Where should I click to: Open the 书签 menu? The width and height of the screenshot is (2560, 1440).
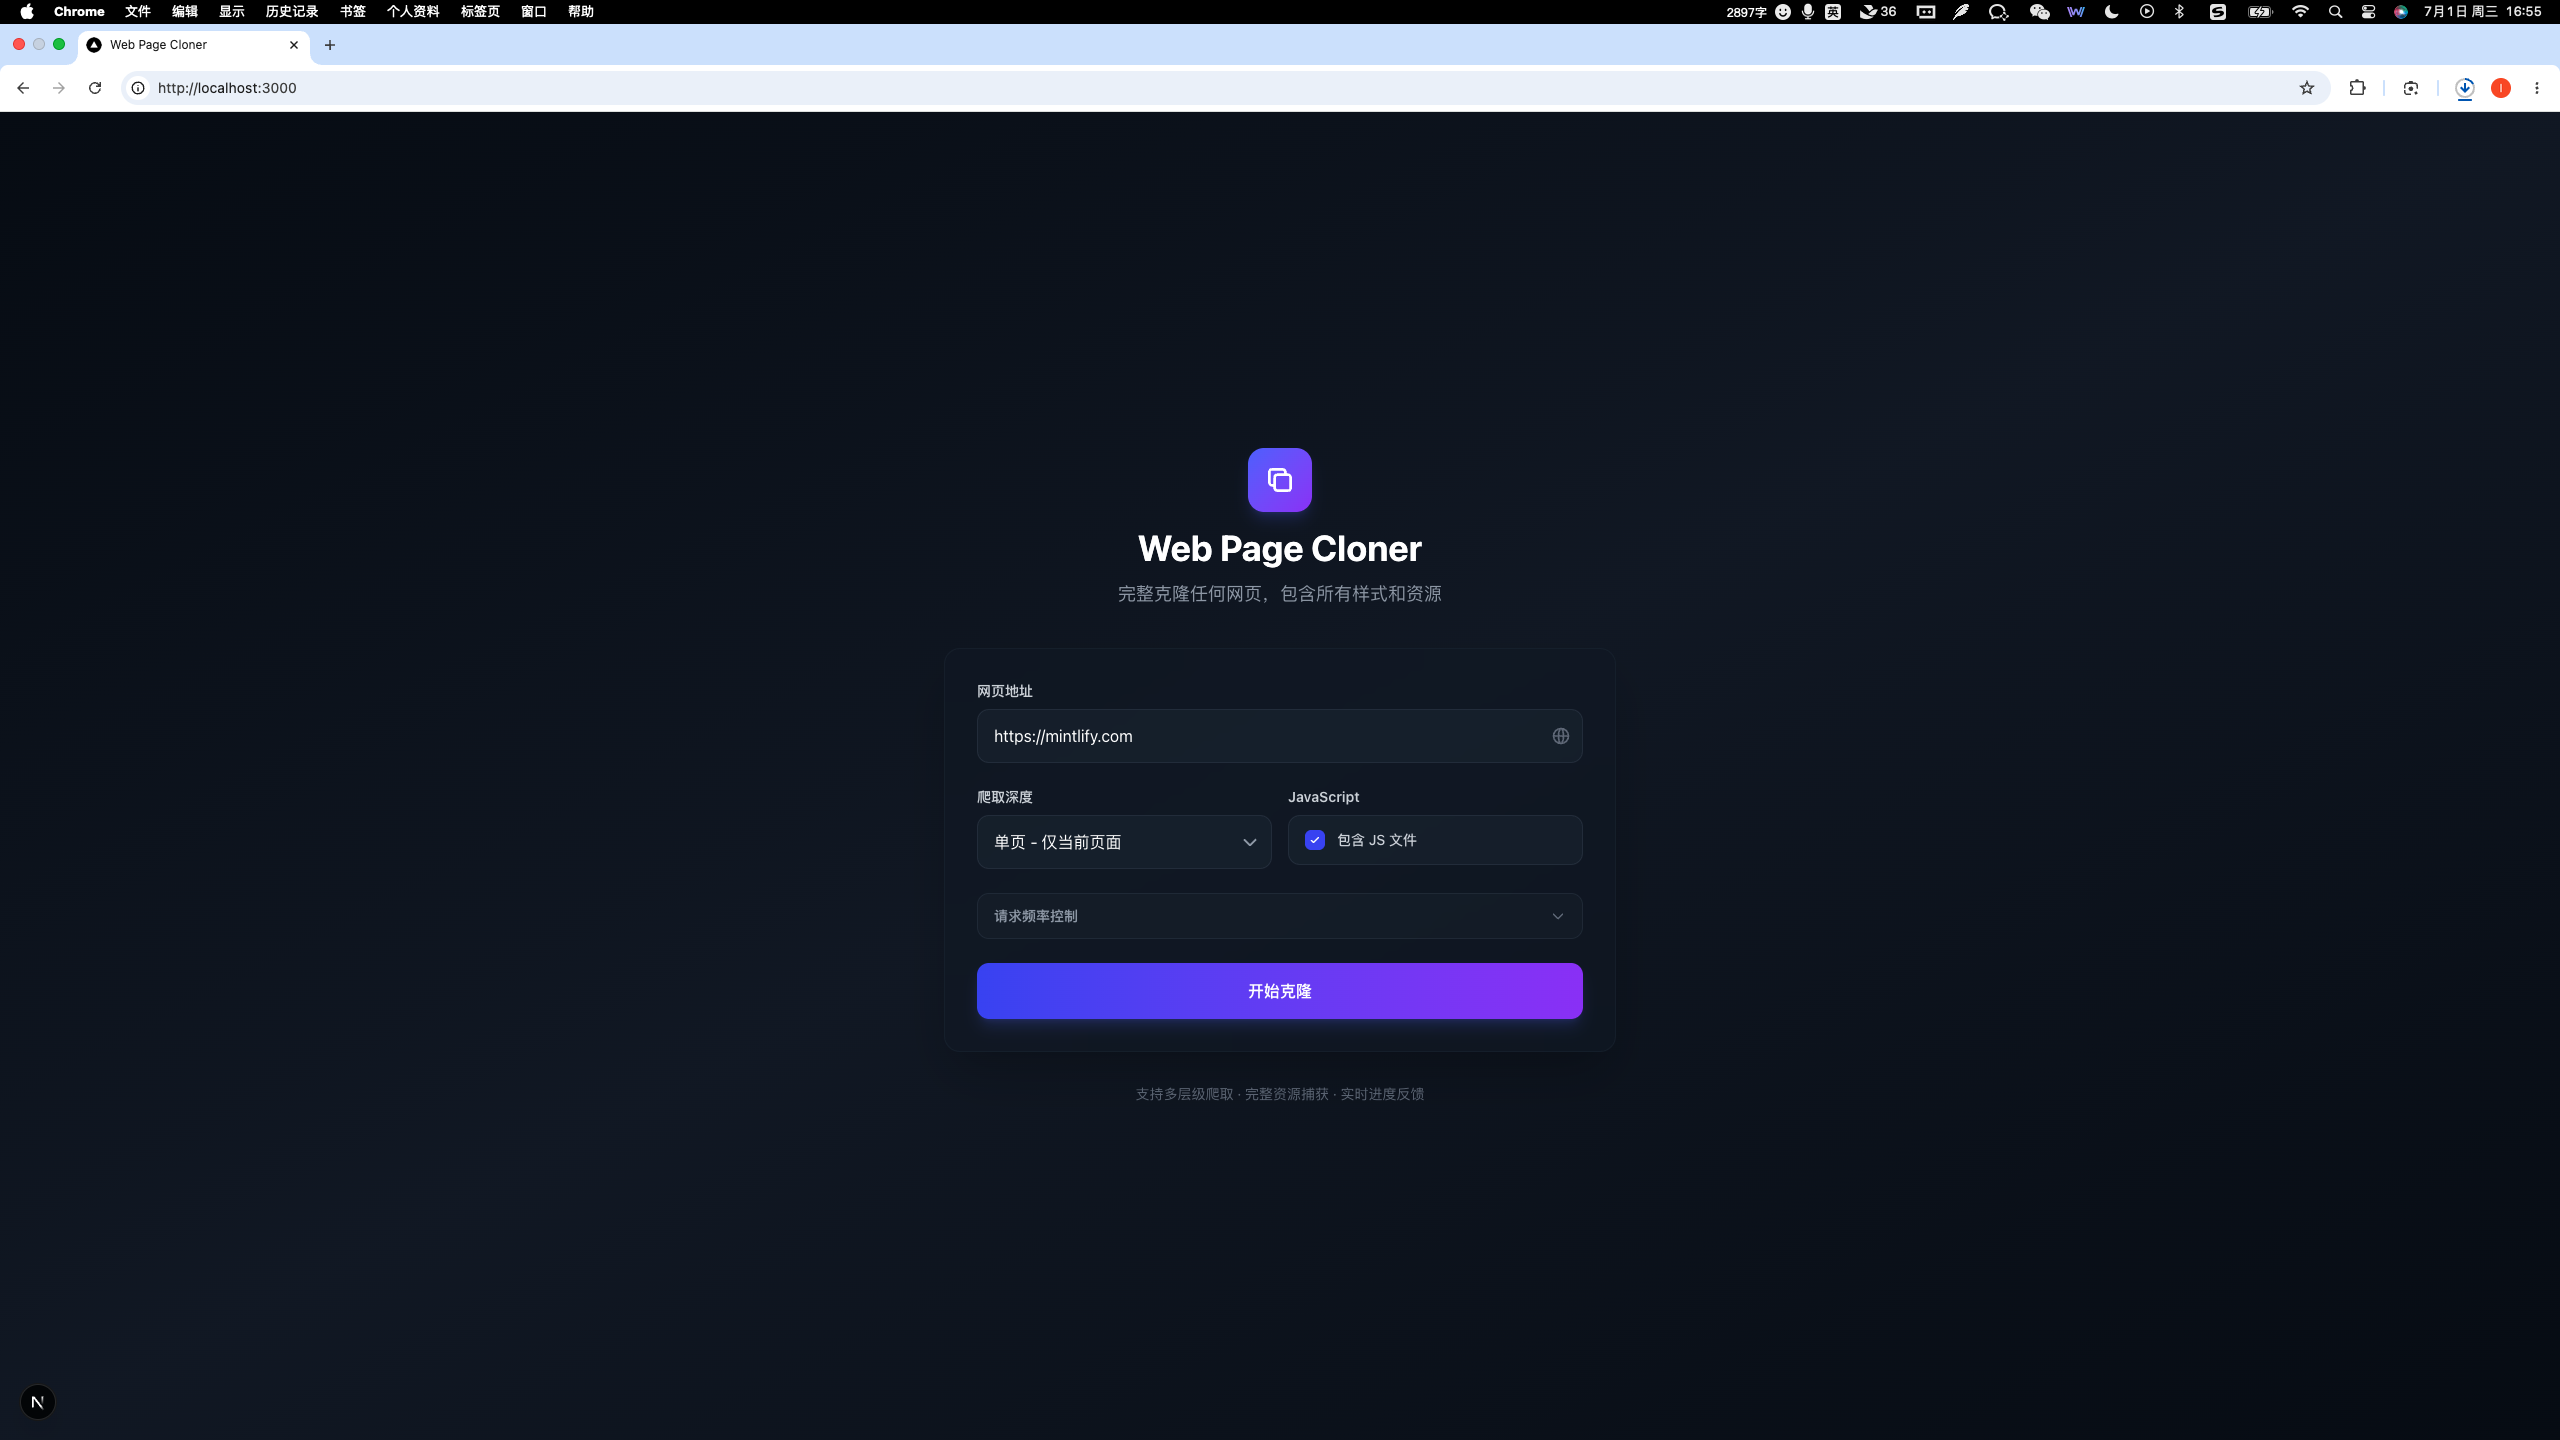[353, 12]
